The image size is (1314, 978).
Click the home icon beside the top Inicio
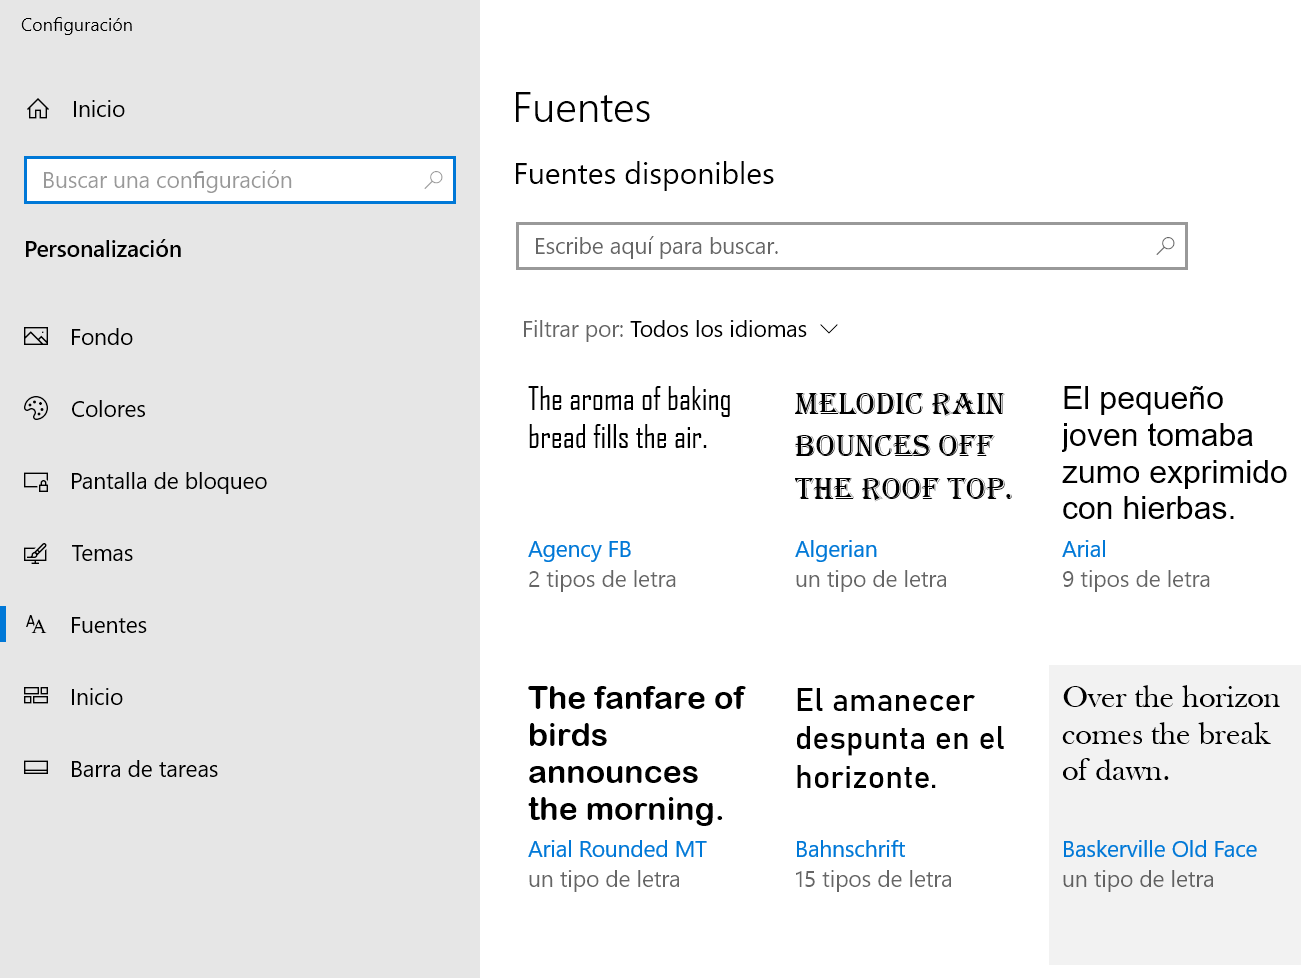click(x=38, y=109)
